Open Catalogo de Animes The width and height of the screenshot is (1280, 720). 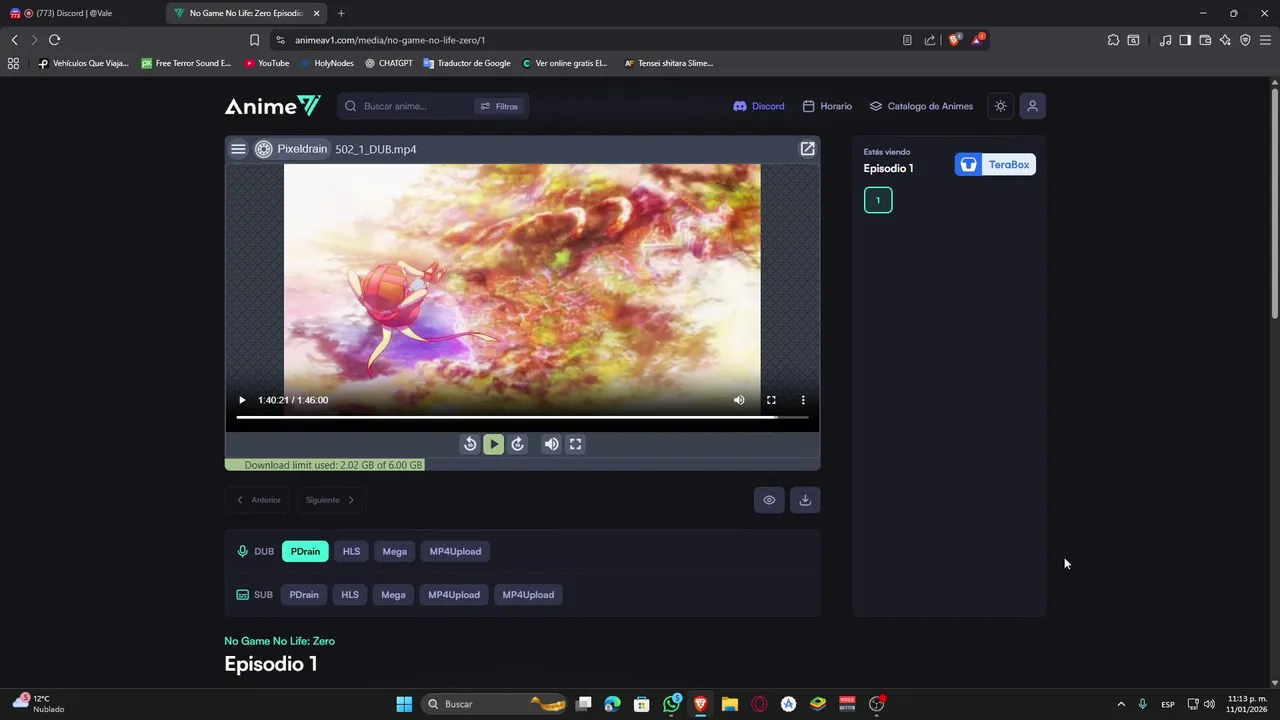coord(921,106)
